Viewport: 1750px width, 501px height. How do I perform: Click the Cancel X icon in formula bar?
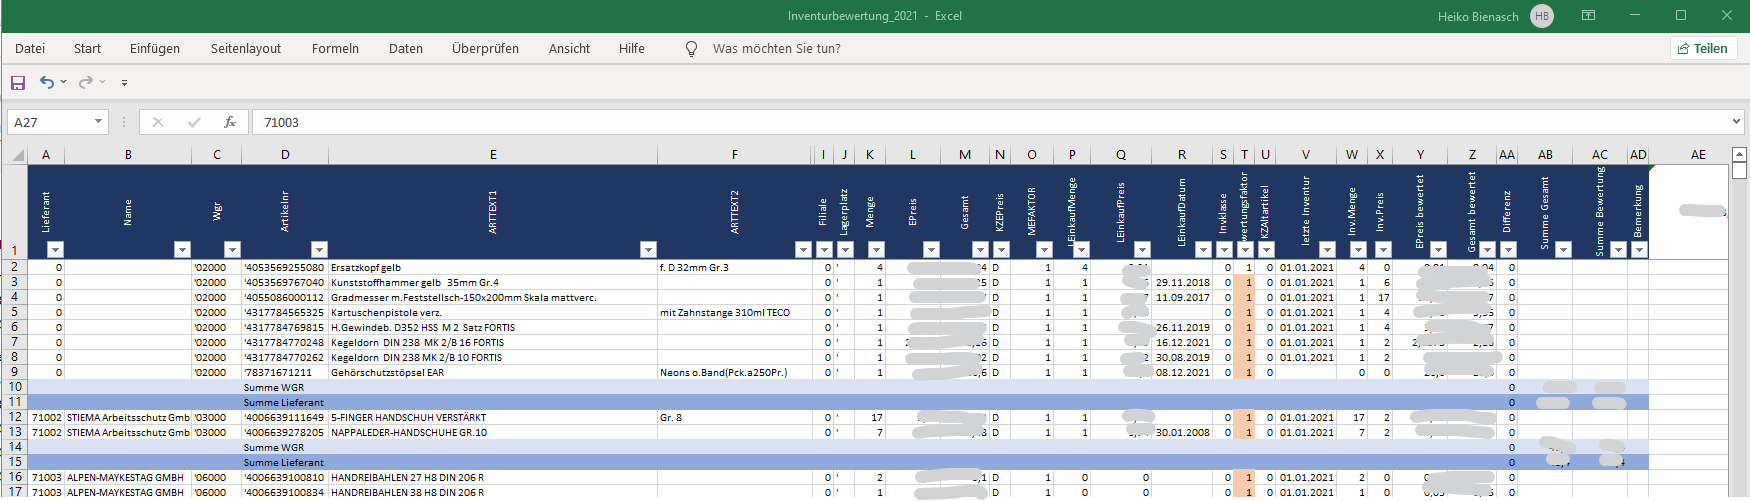coord(158,122)
